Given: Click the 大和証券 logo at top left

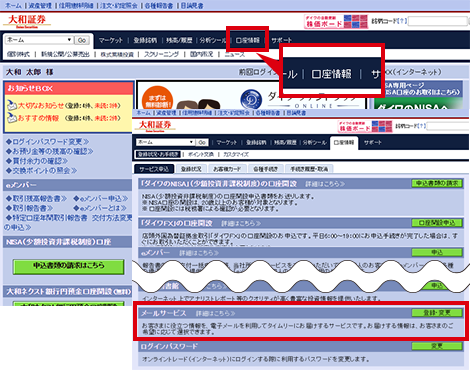Looking at the screenshot, I should pyautogui.click(x=27, y=21).
